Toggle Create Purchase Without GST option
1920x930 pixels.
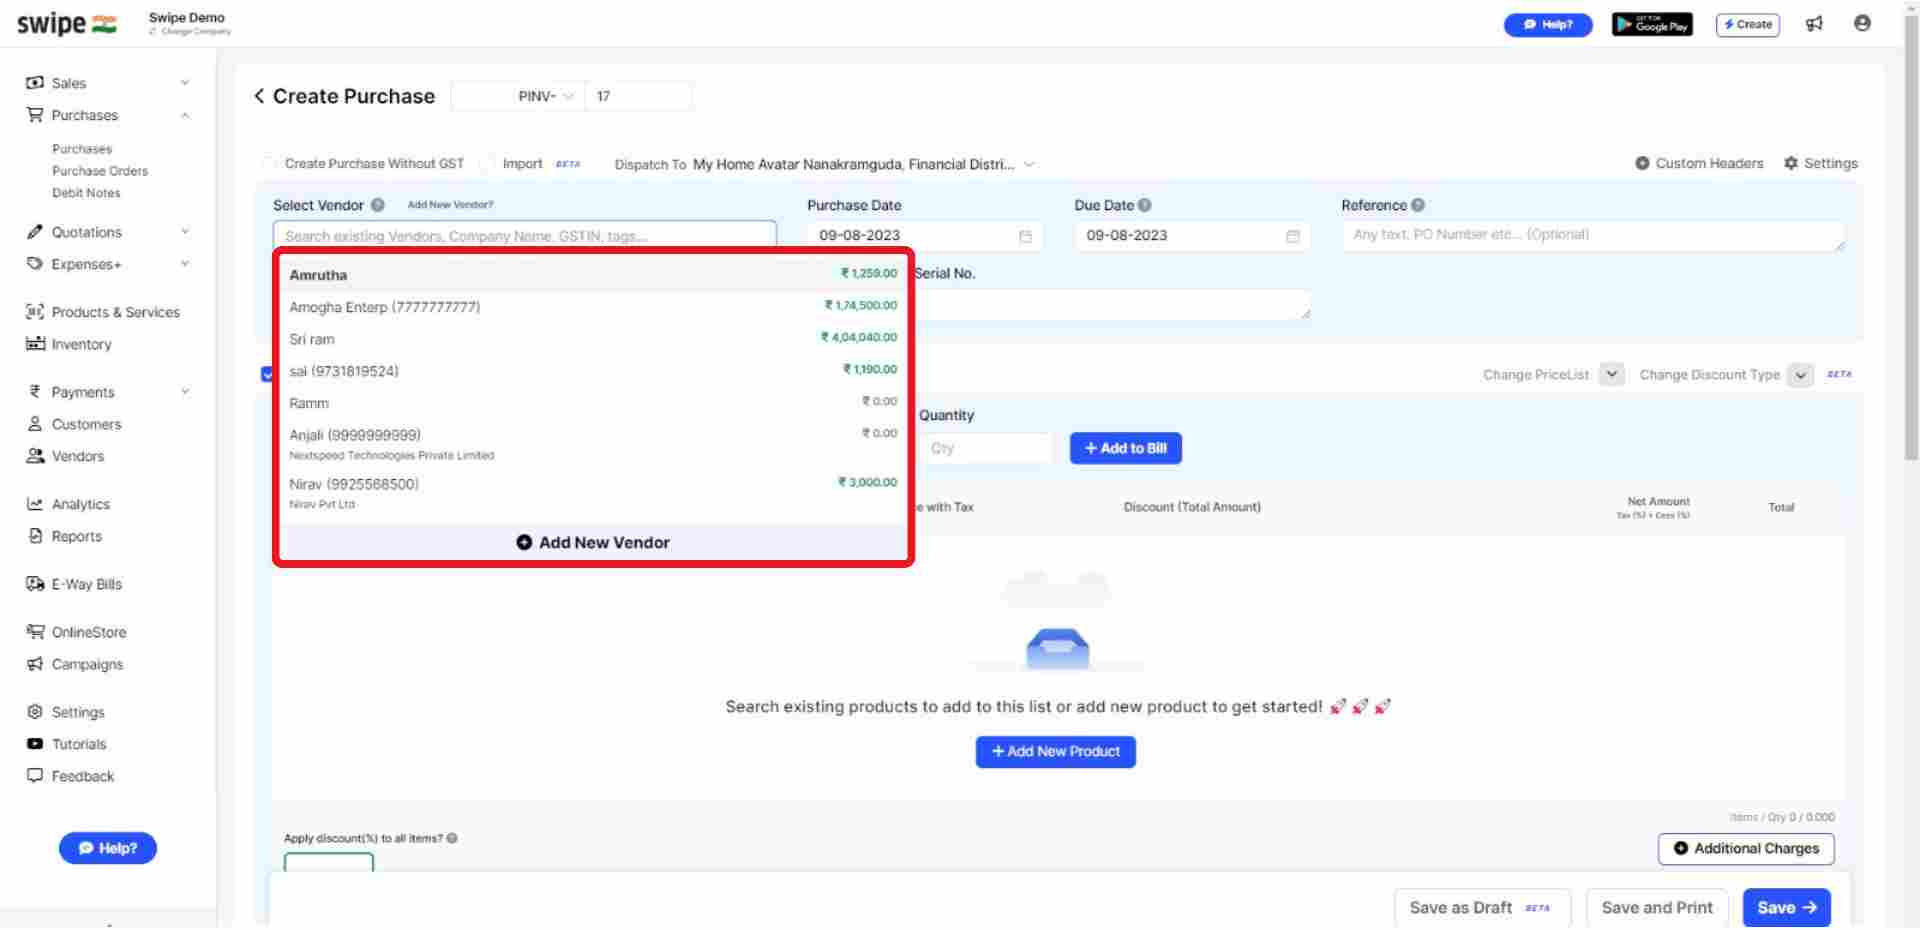(268, 163)
